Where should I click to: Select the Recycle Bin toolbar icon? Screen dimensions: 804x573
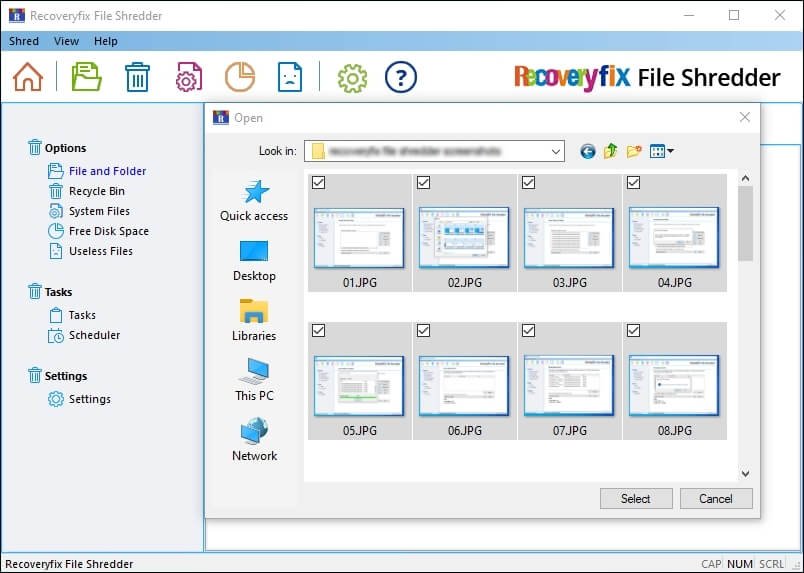point(137,77)
